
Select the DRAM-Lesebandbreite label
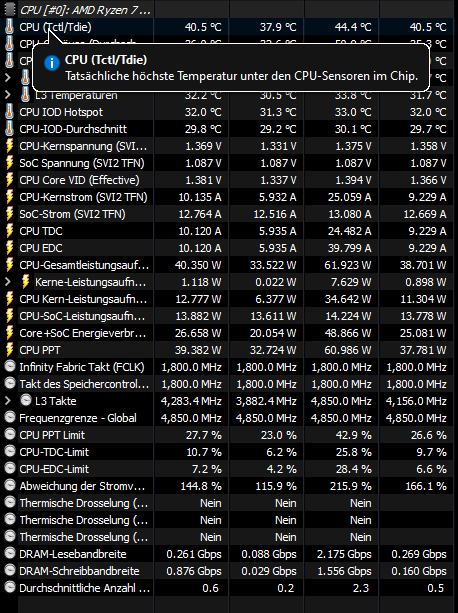(x=73, y=554)
